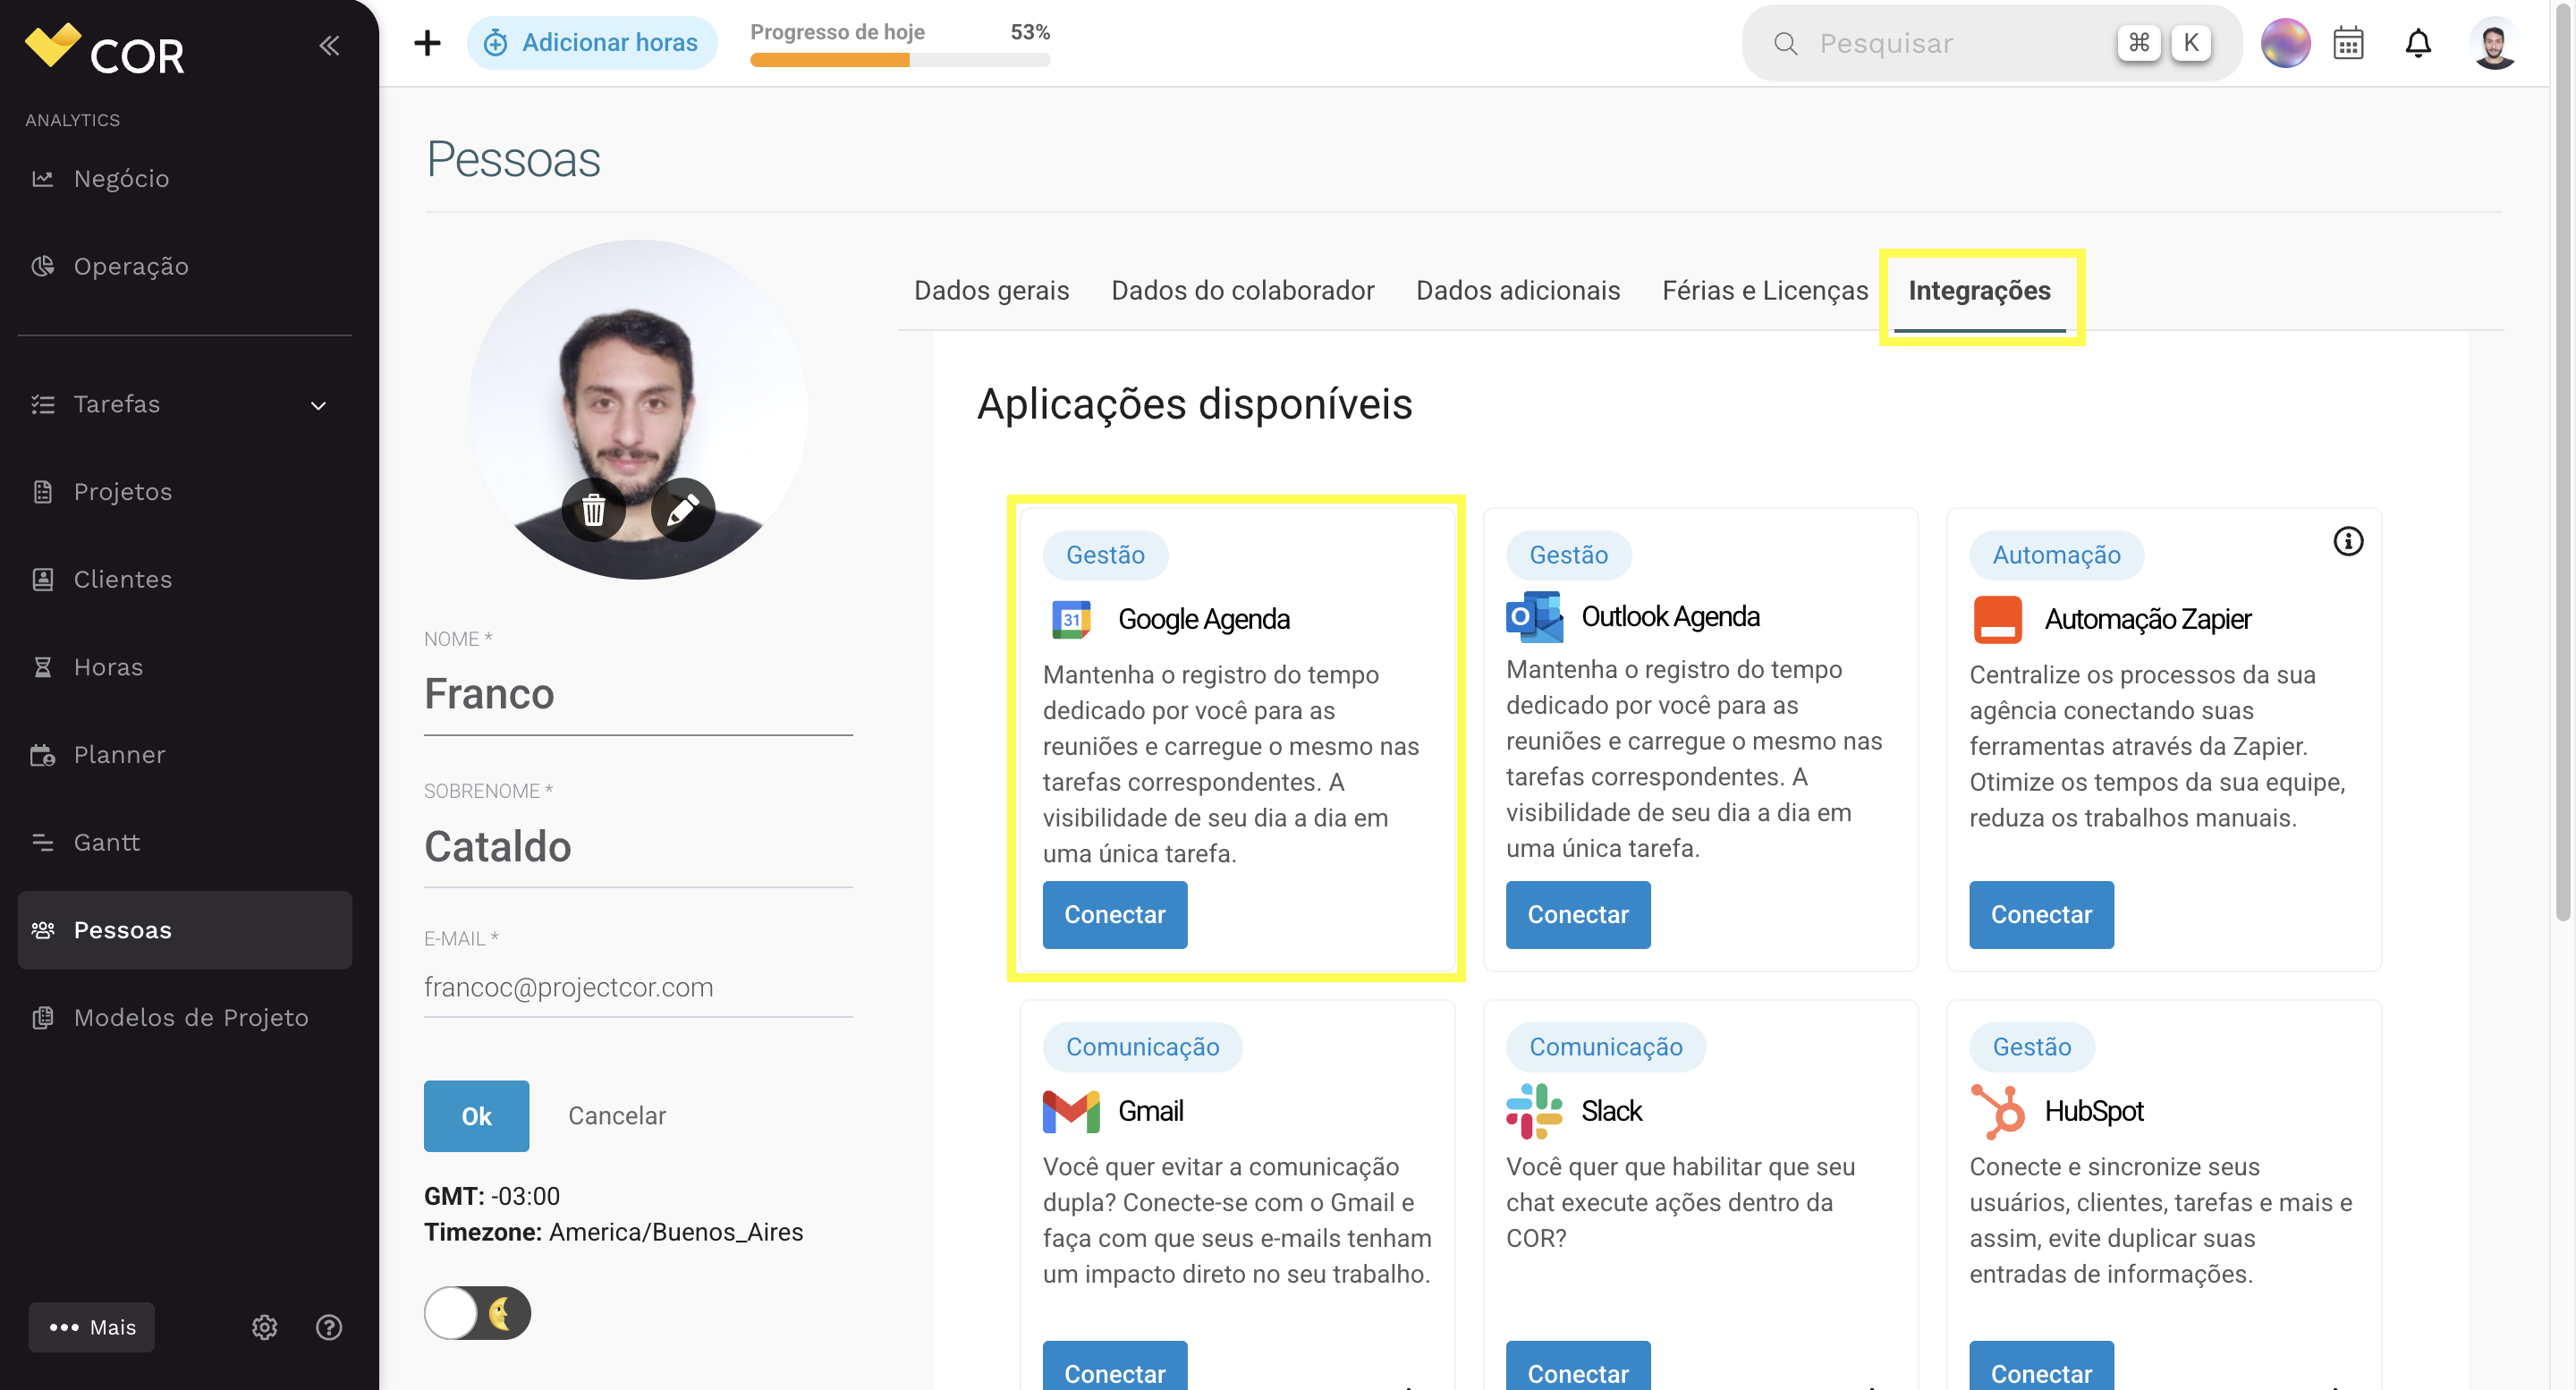This screenshot has height=1390, width=2576.
Task: Connect HubSpot integration
Action: point(2041,1366)
